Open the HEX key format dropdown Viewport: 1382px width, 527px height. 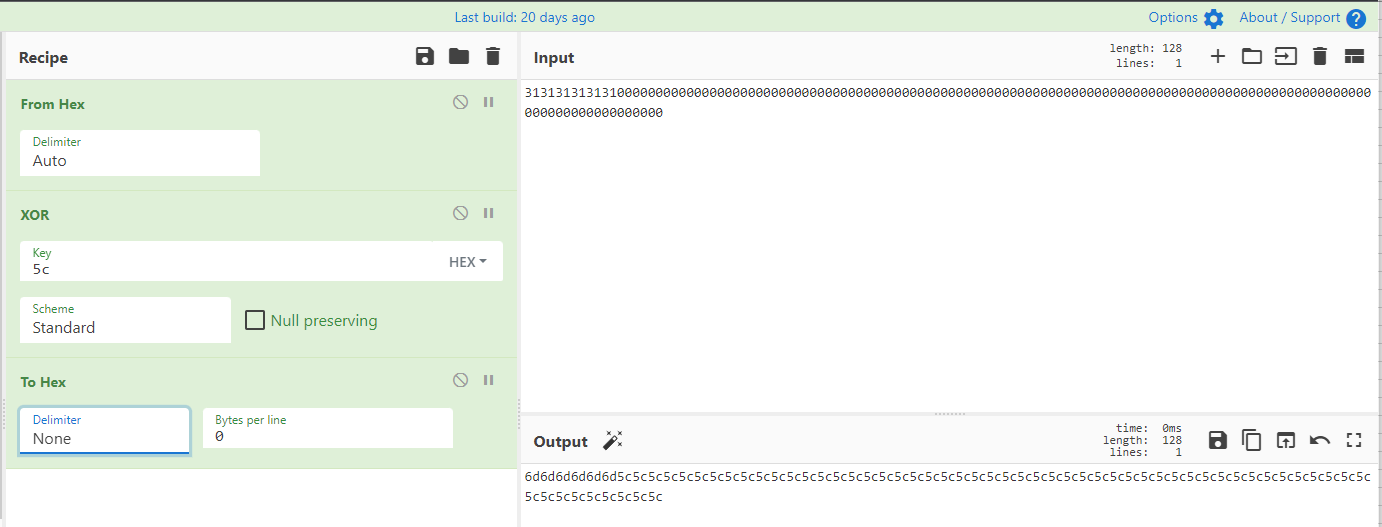[x=468, y=262]
